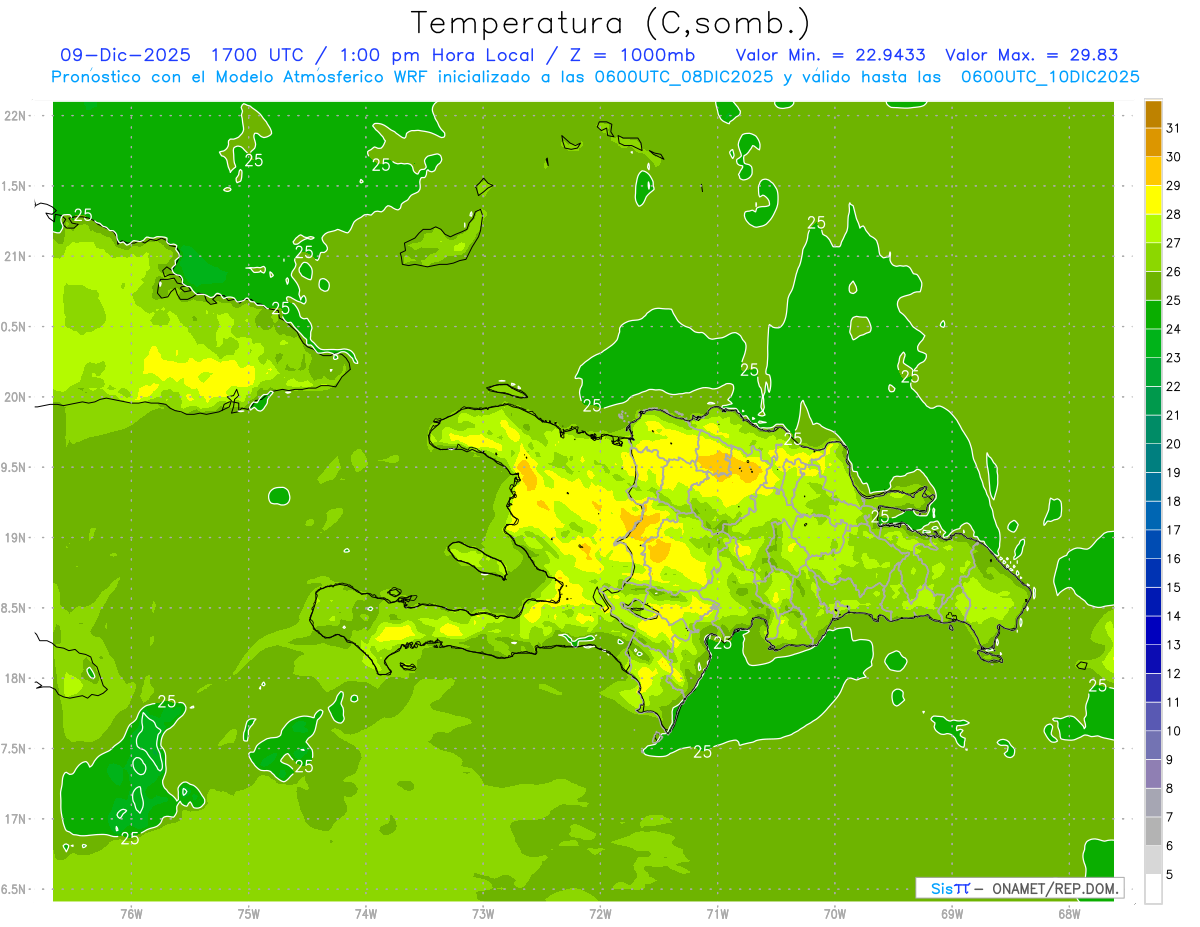The width and height of the screenshot is (1200, 927).
Task: Click the legend swatch between 30 and 31
Action: tap(1153, 143)
